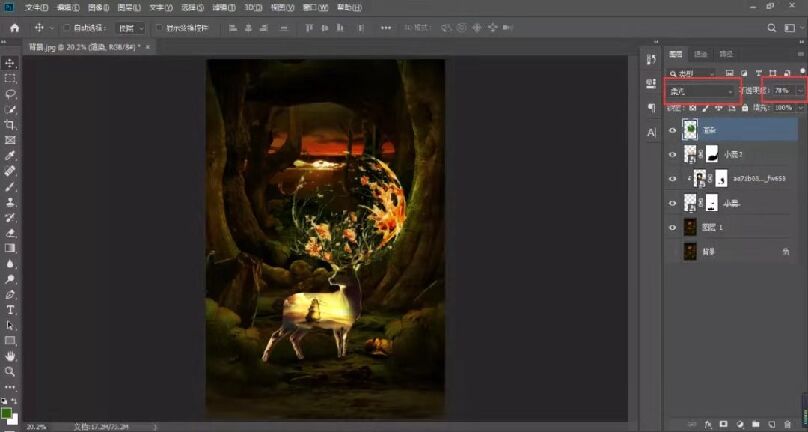Select the Pen tool

[10, 294]
